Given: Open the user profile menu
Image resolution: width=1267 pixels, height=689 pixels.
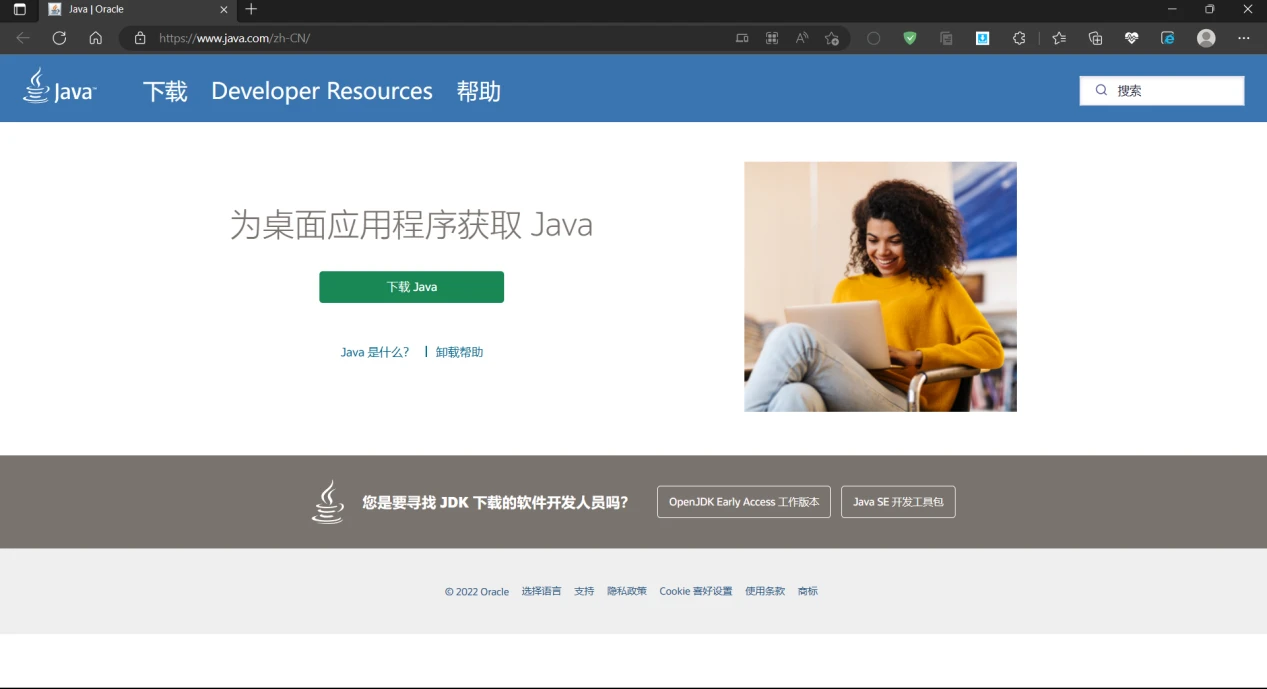Looking at the screenshot, I should click(1206, 38).
